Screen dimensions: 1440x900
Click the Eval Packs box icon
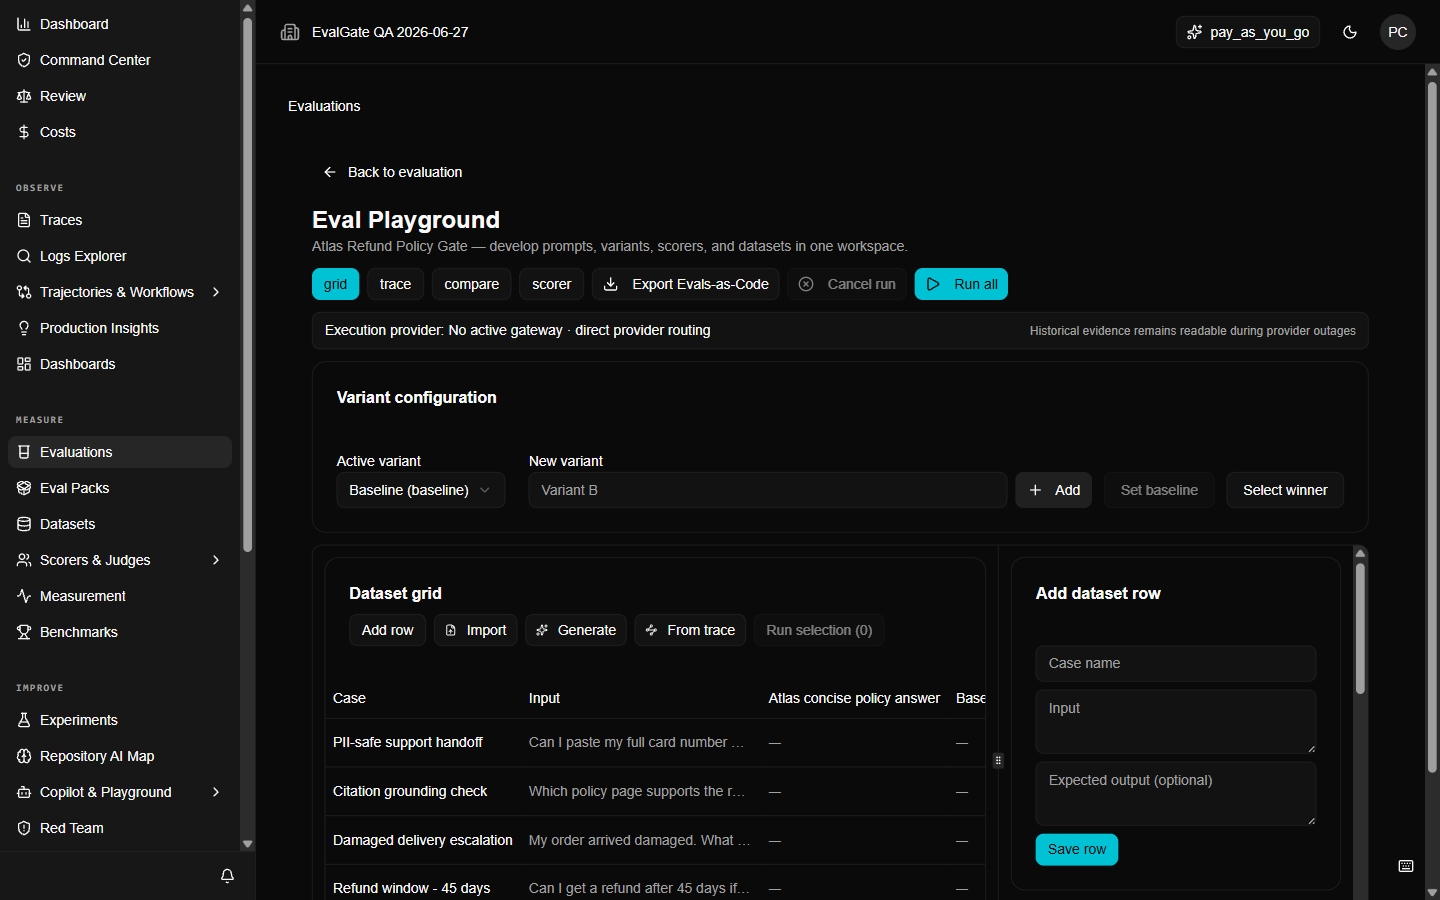[24, 488]
